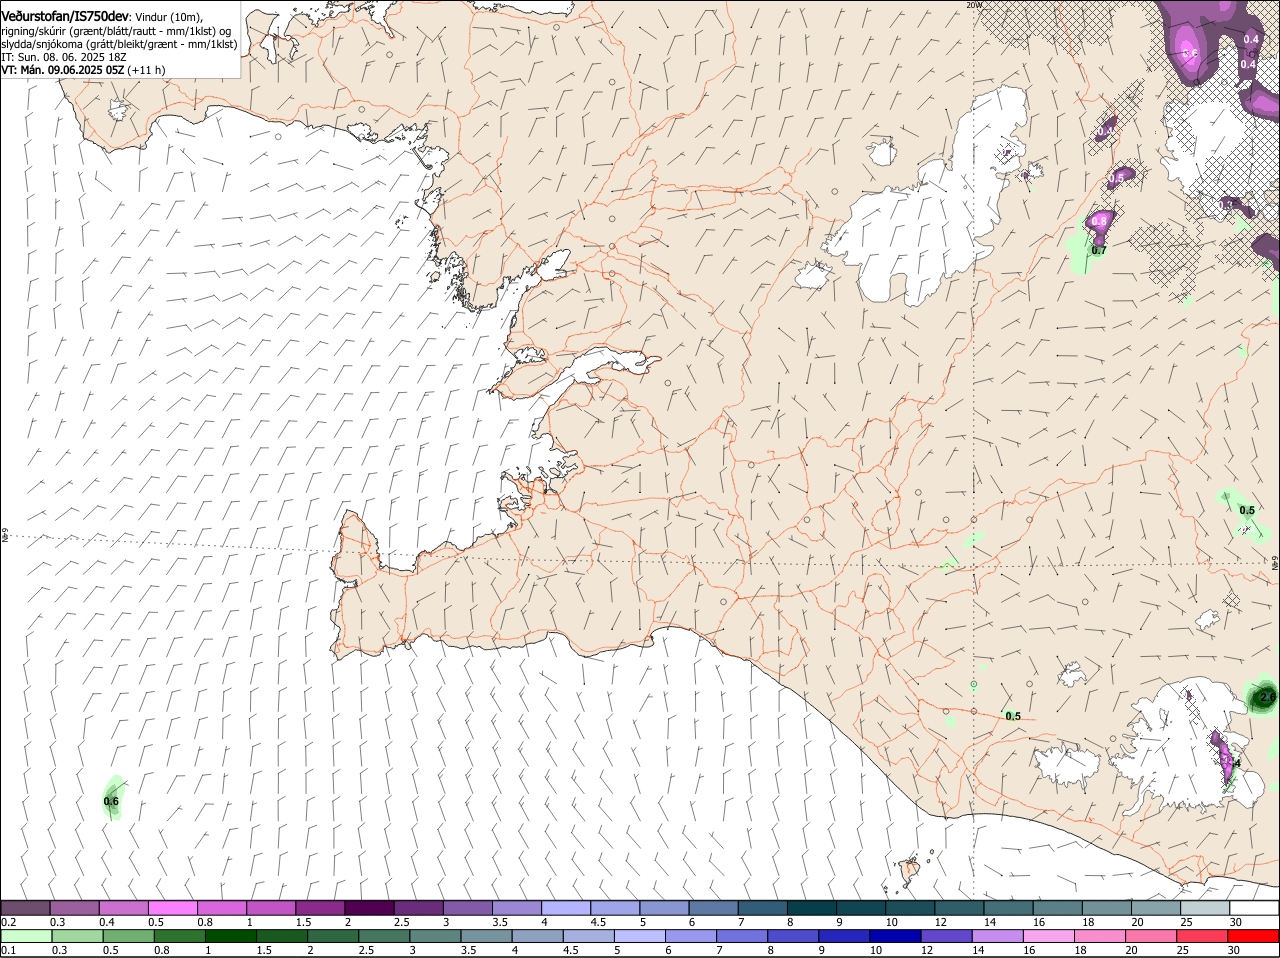1280x958 pixels.
Task: Click the pale green 0.1 rain legend swatch
Action: click(26, 936)
